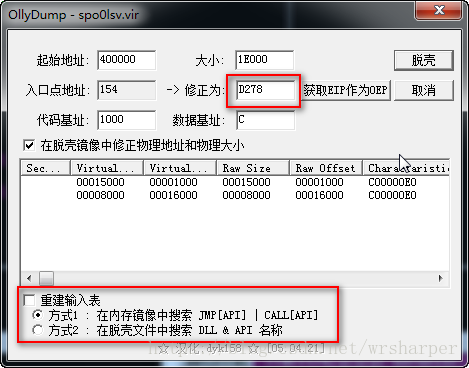Click the 00016000 virtual offset cell

coord(173,195)
